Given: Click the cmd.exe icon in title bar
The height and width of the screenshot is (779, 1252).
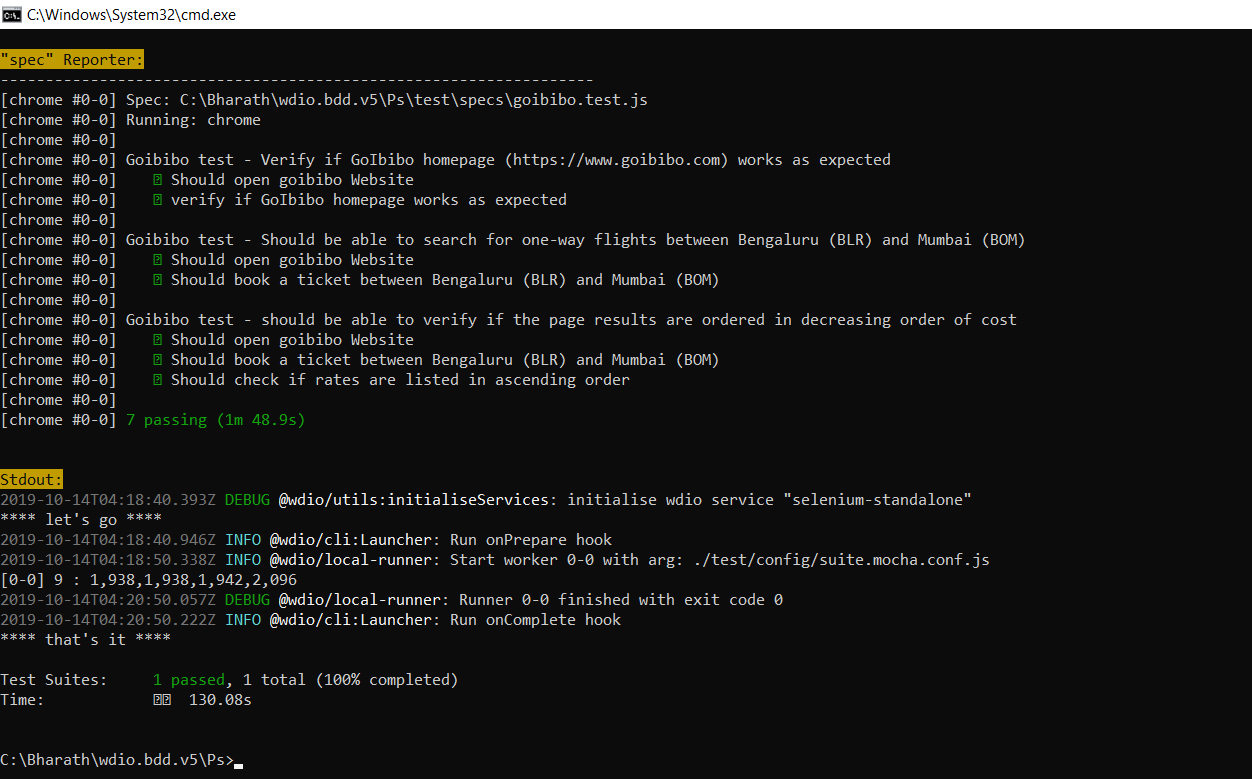Looking at the screenshot, I should pyautogui.click(x=11, y=14).
